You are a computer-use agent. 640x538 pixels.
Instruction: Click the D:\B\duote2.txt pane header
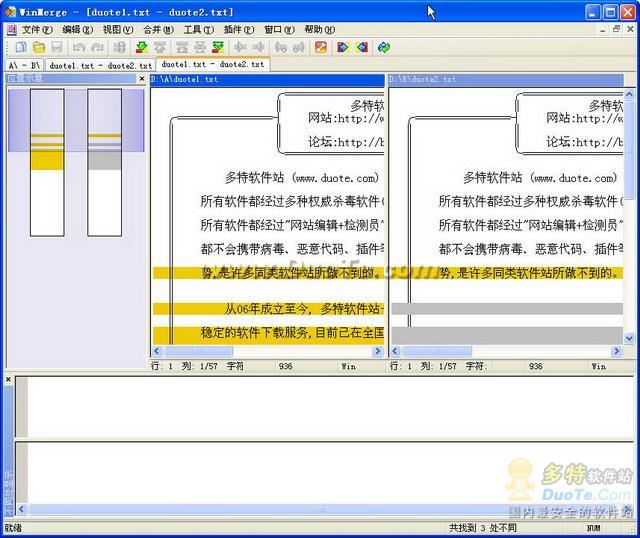(506, 79)
